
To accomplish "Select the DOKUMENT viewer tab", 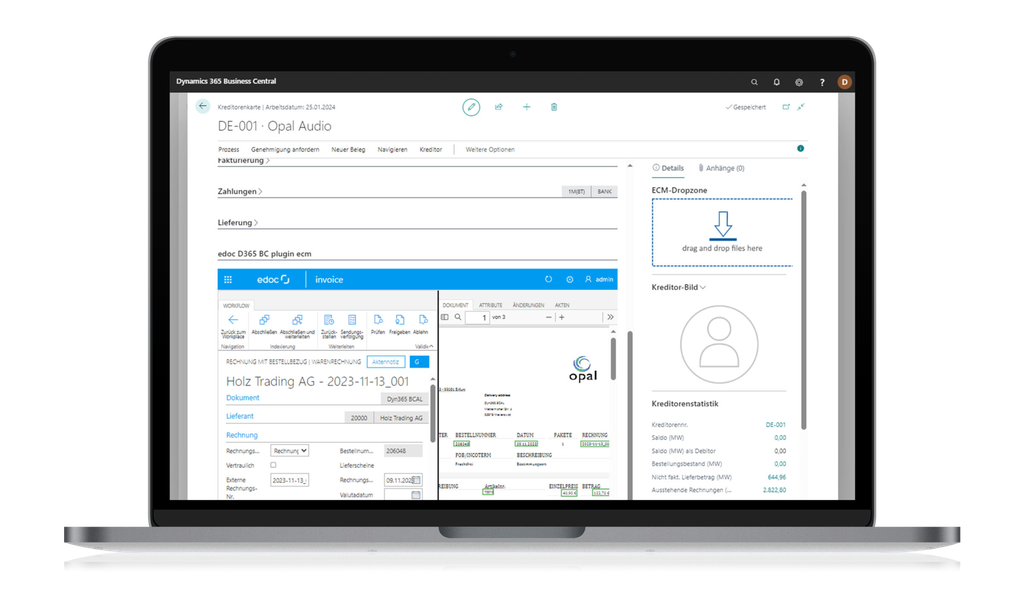I will click(455, 305).
